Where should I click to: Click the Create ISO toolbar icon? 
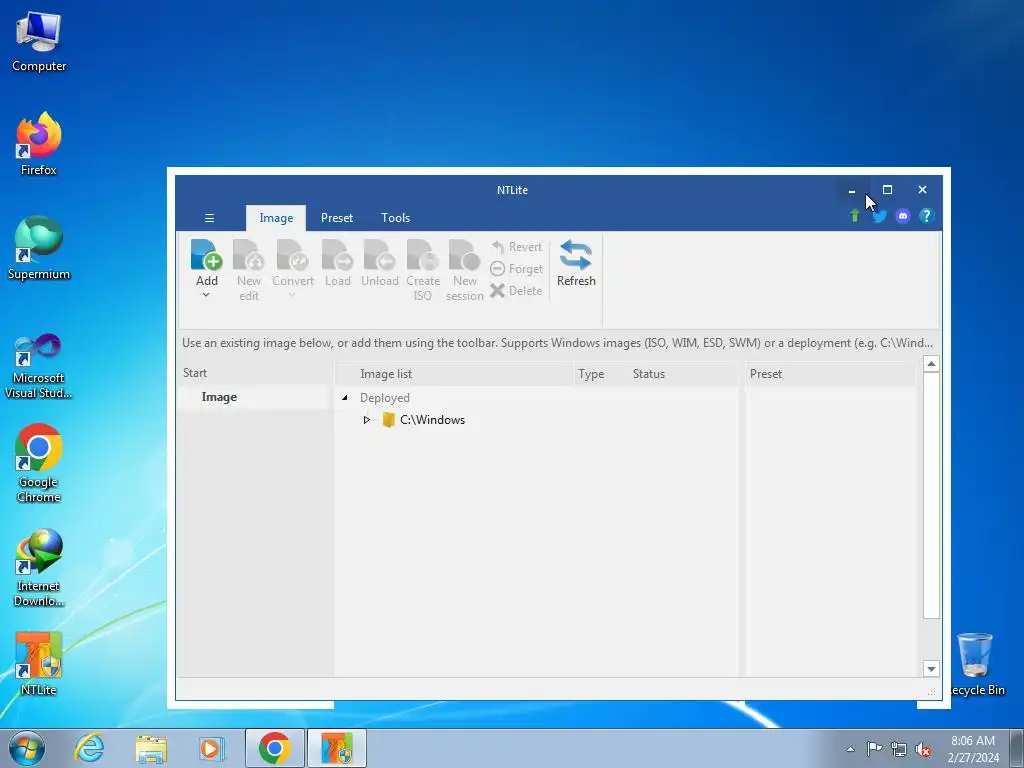tap(423, 255)
